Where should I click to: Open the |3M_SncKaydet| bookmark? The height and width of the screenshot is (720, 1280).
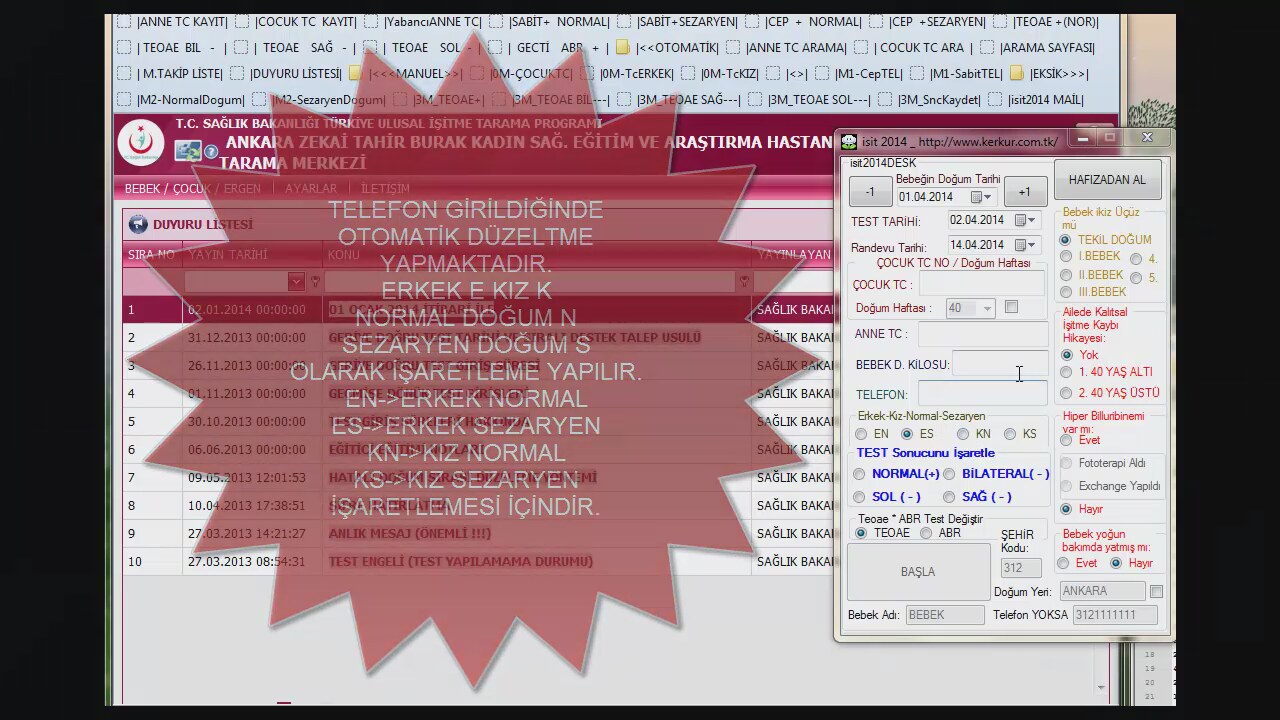928,100
